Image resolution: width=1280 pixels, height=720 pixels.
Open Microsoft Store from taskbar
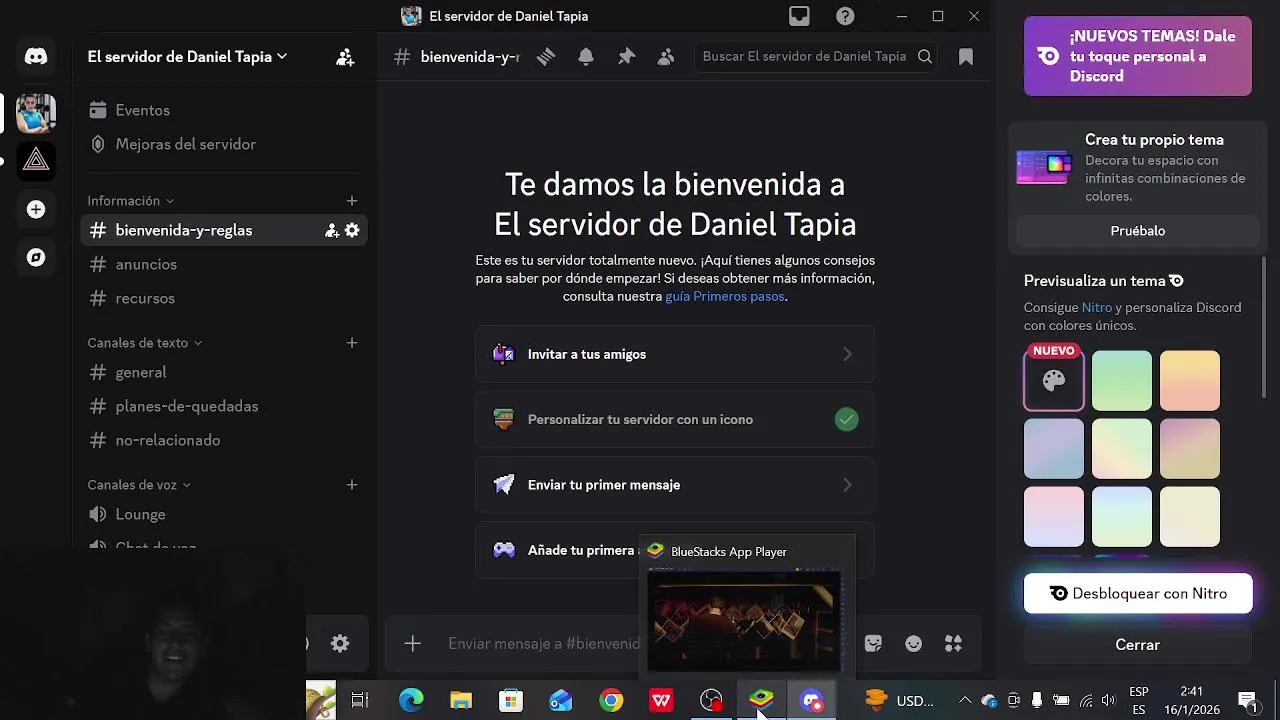coord(511,701)
